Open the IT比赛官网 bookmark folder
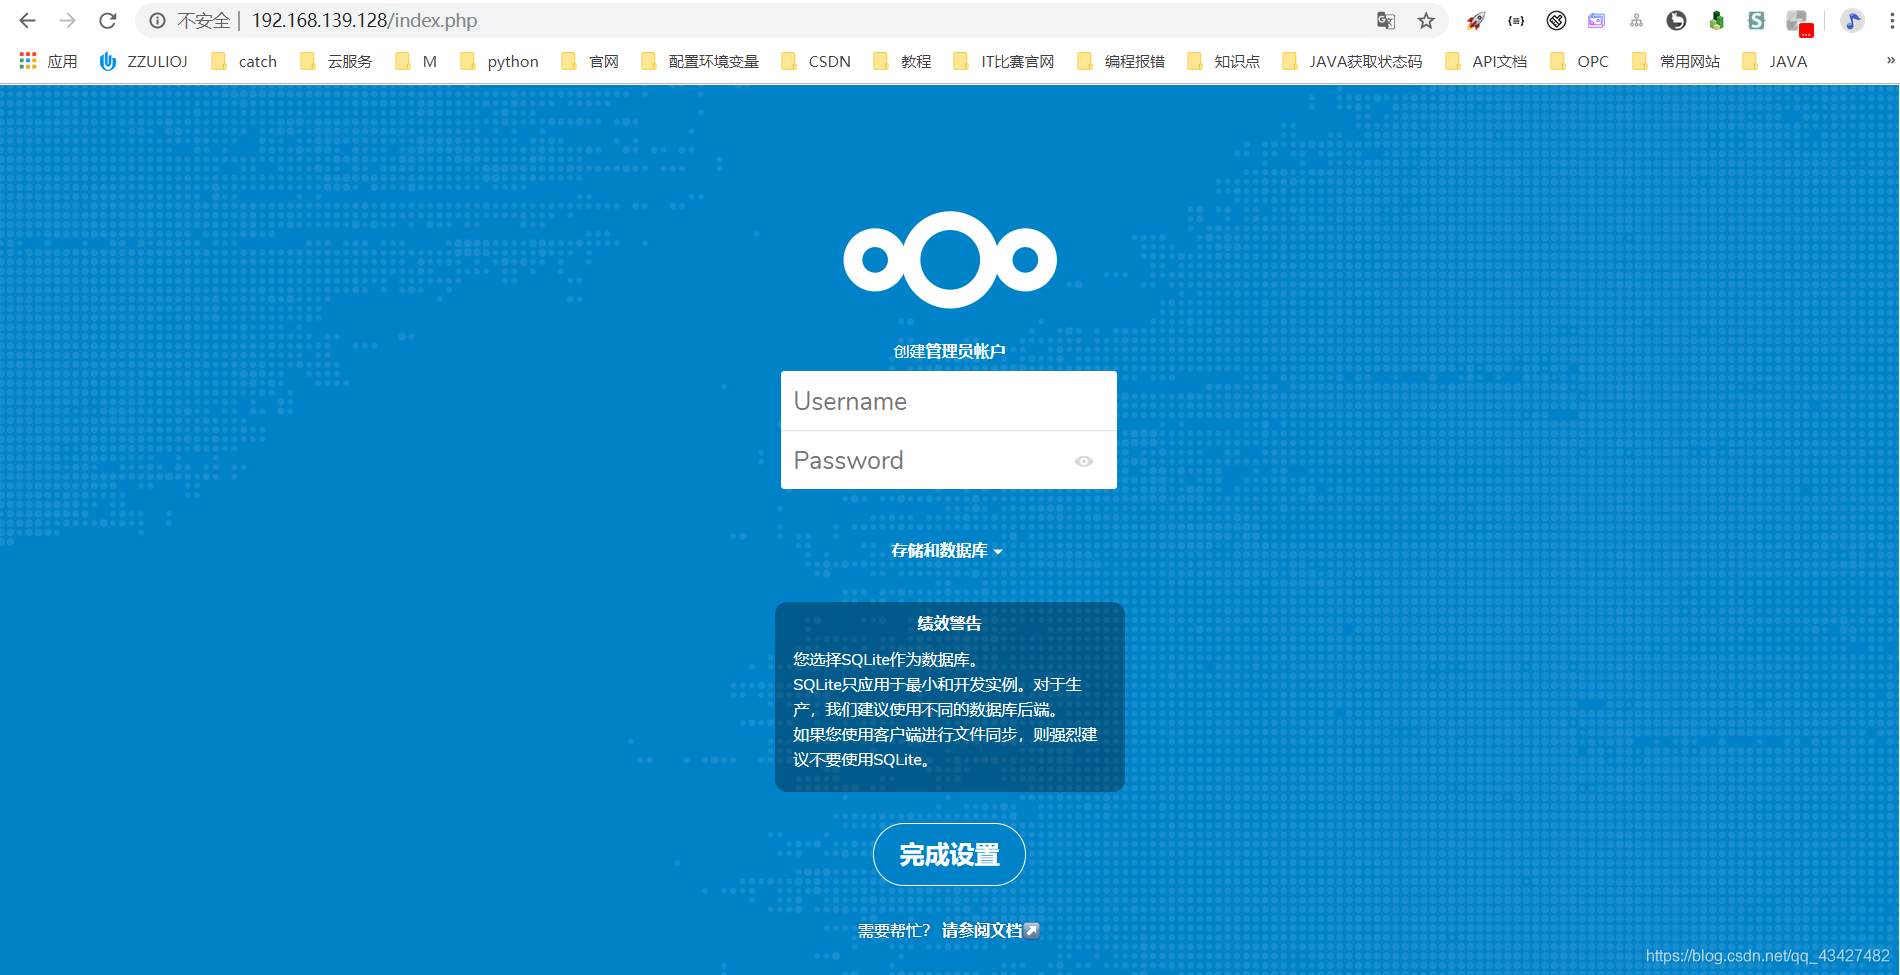The height and width of the screenshot is (975, 1900). click(x=1004, y=61)
